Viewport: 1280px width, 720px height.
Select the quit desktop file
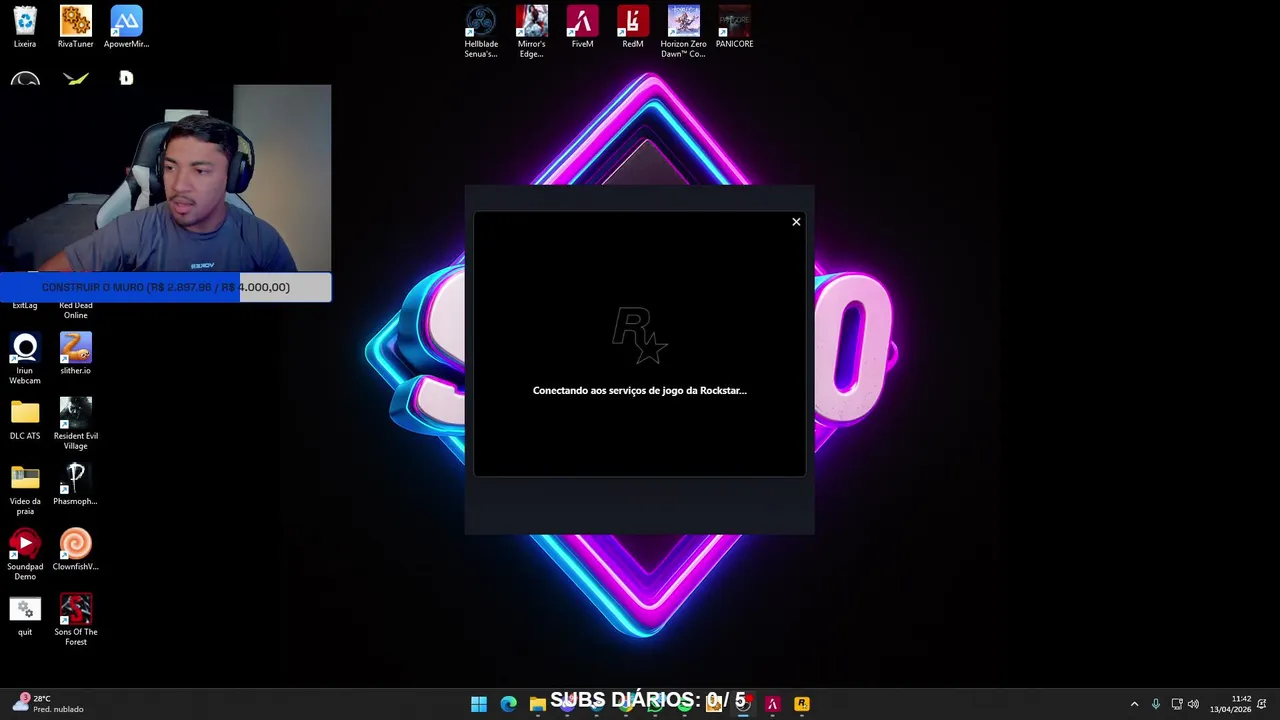click(25, 616)
